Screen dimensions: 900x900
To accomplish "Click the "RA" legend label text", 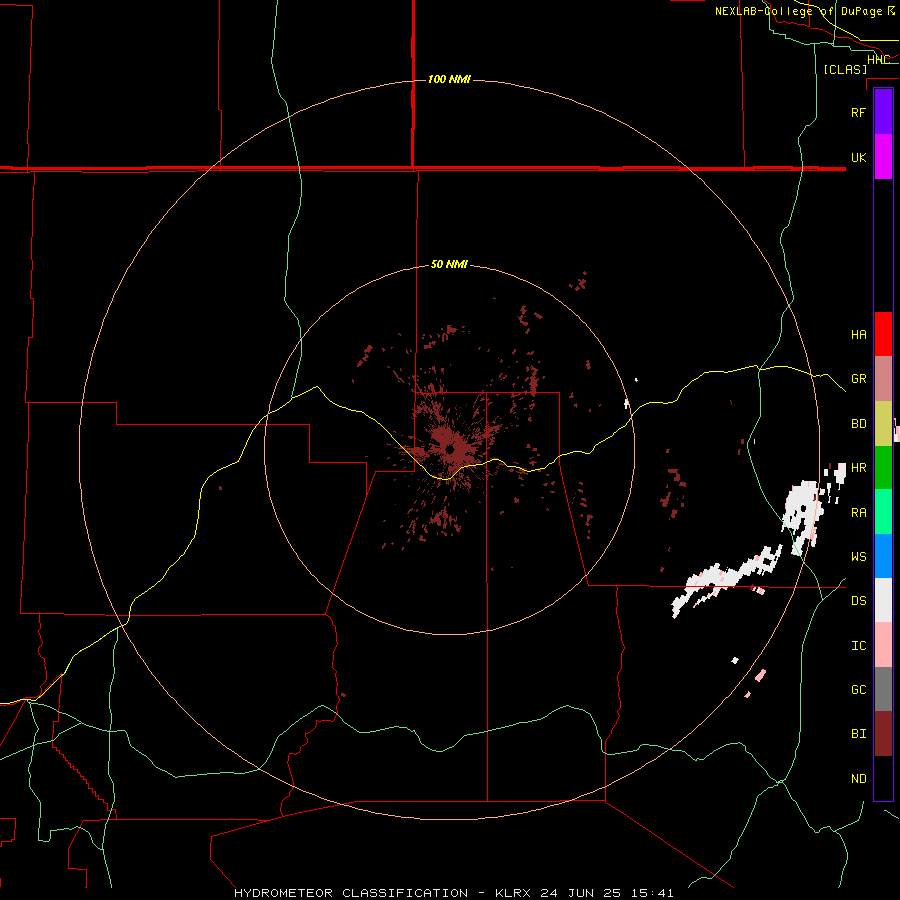I will 858,513.
